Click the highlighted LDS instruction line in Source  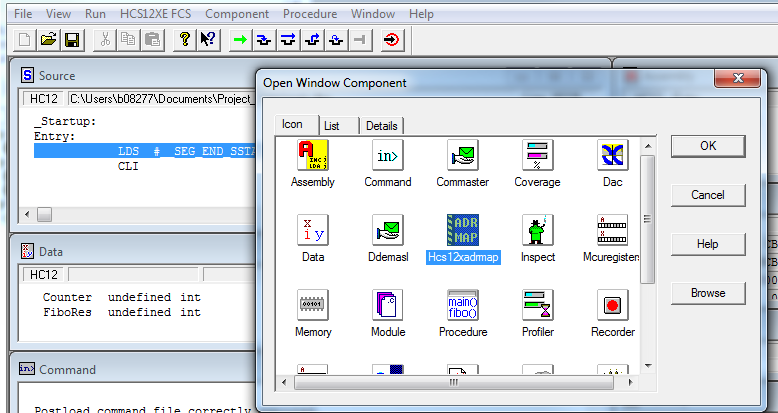pos(145,151)
